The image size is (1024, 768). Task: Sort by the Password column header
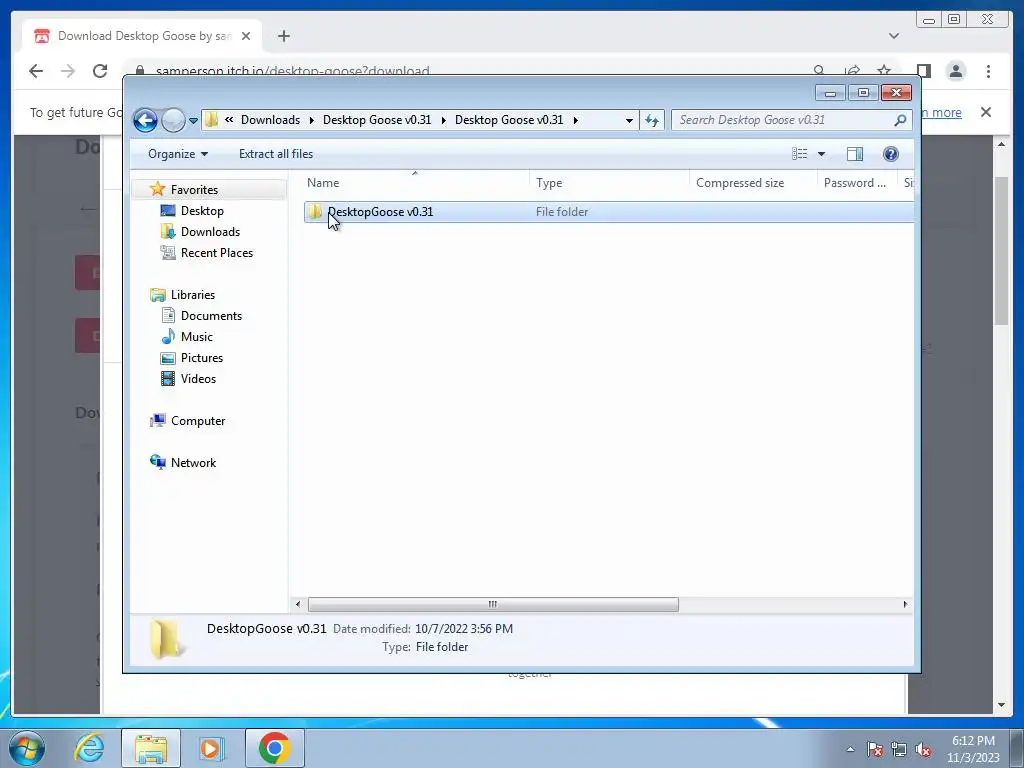point(857,183)
